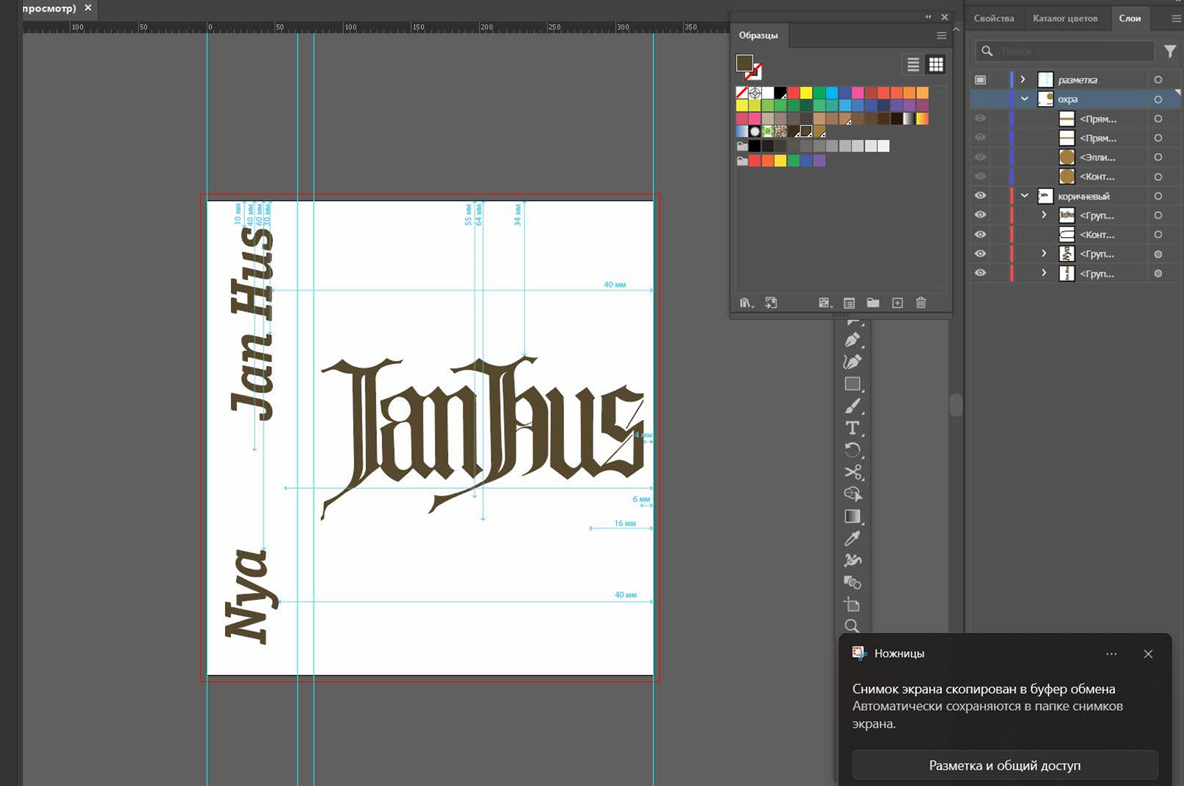This screenshot has width=1184, height=786.
Task: Click the vertical canvas scrollbar thumb
Action: click(x=956, y=405)
